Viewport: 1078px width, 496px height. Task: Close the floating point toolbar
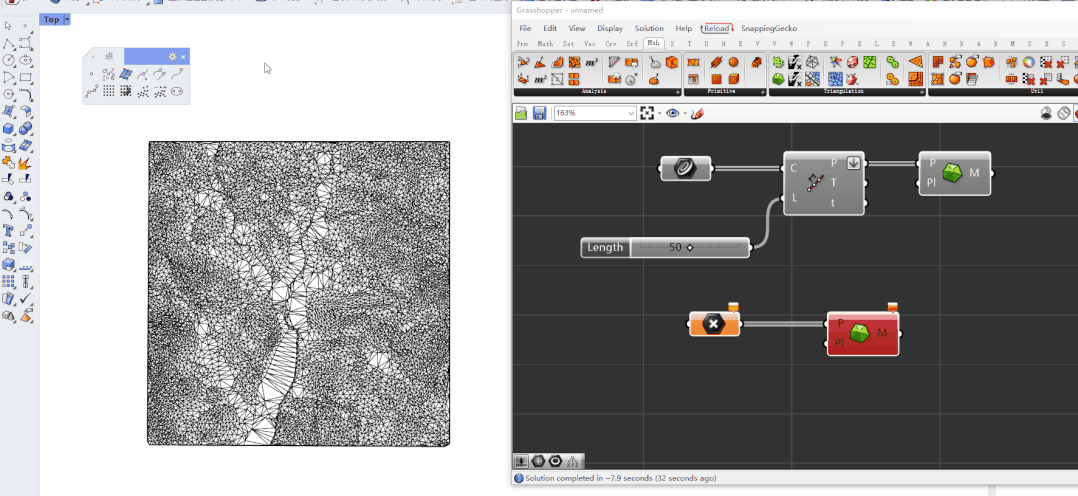pyautogui.click(x=183, y=56)
